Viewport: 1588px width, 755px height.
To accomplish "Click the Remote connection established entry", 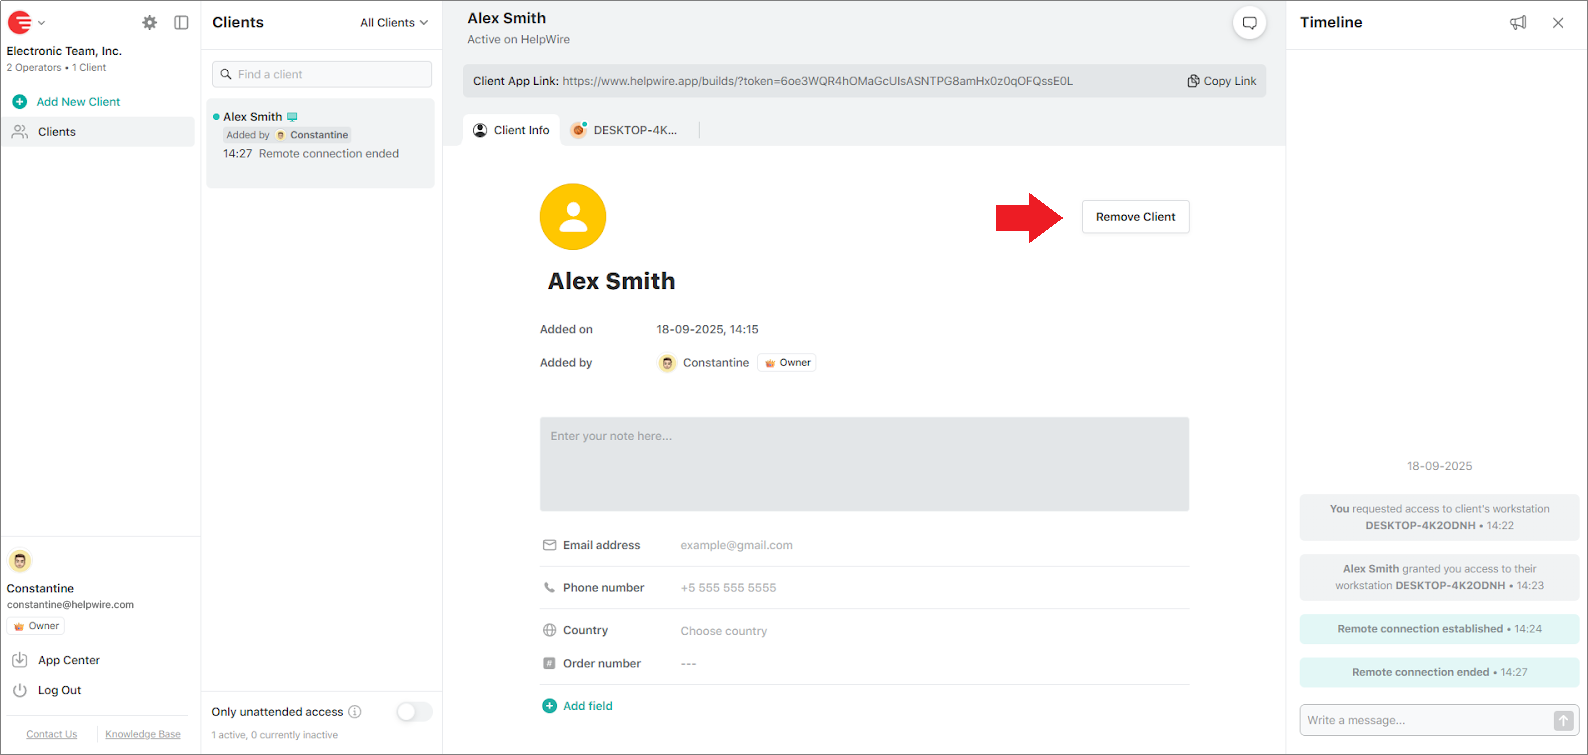I will [1439, 629].
